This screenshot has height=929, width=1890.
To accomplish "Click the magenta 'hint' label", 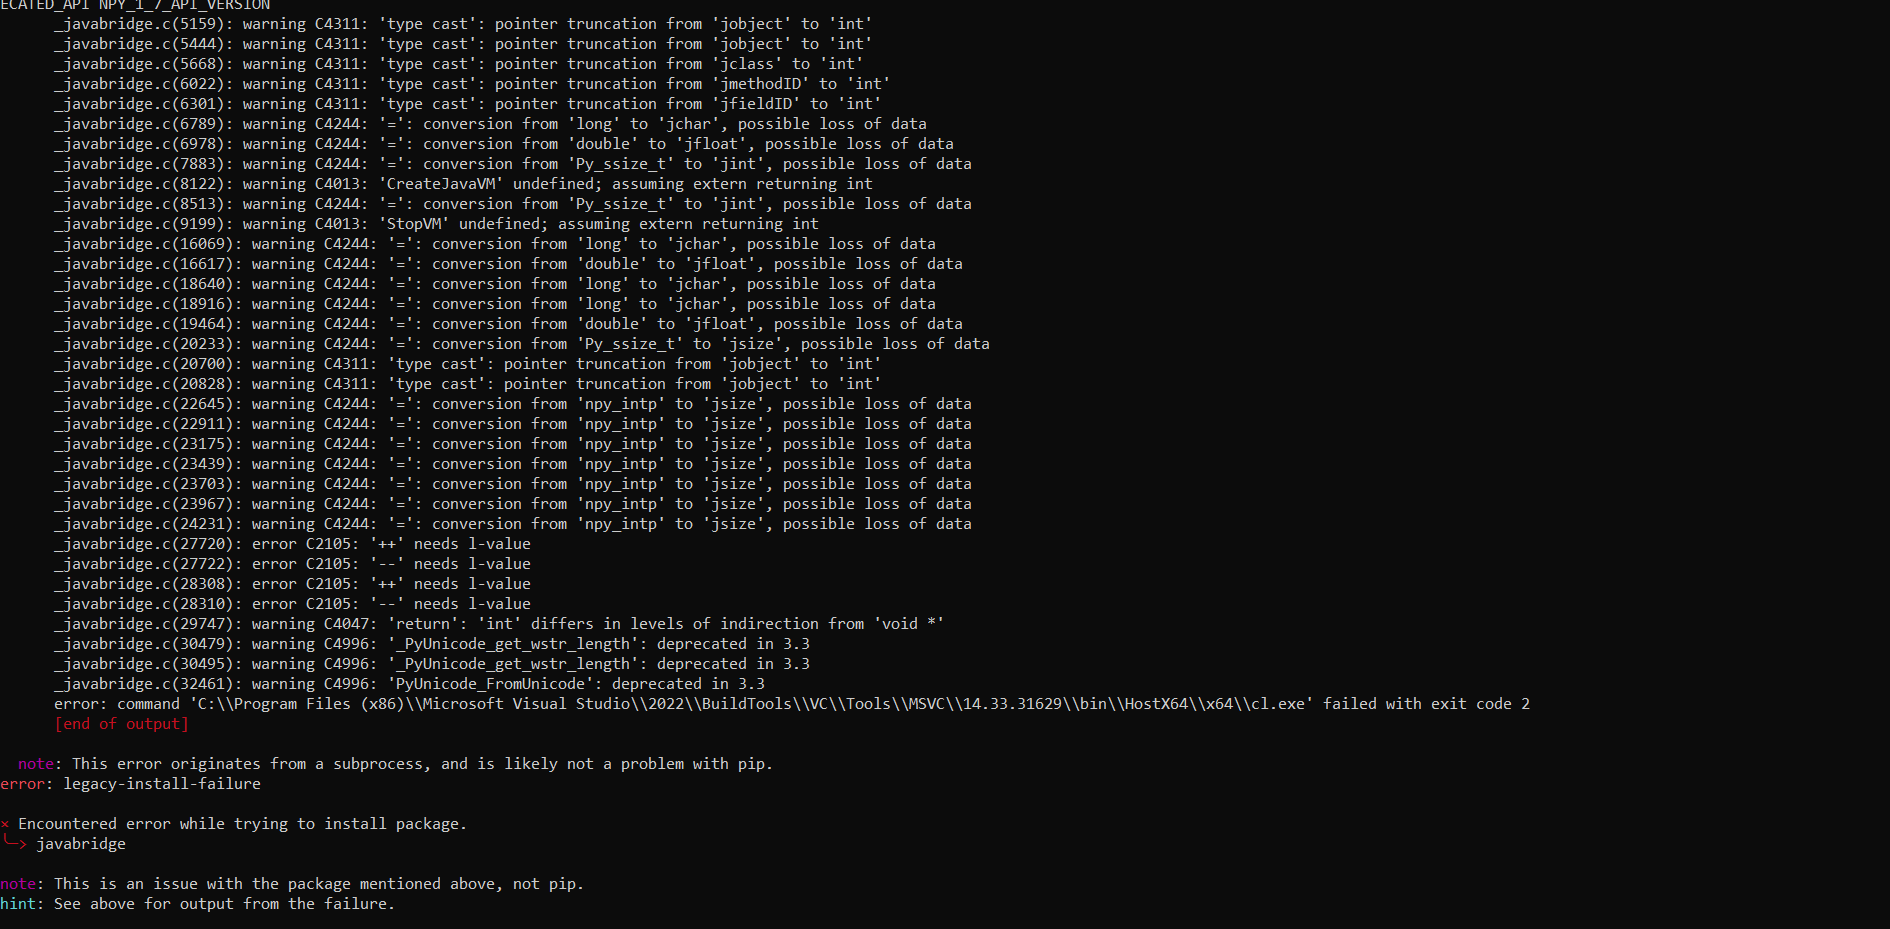I will pyautogui.click(x=18, y=904).
